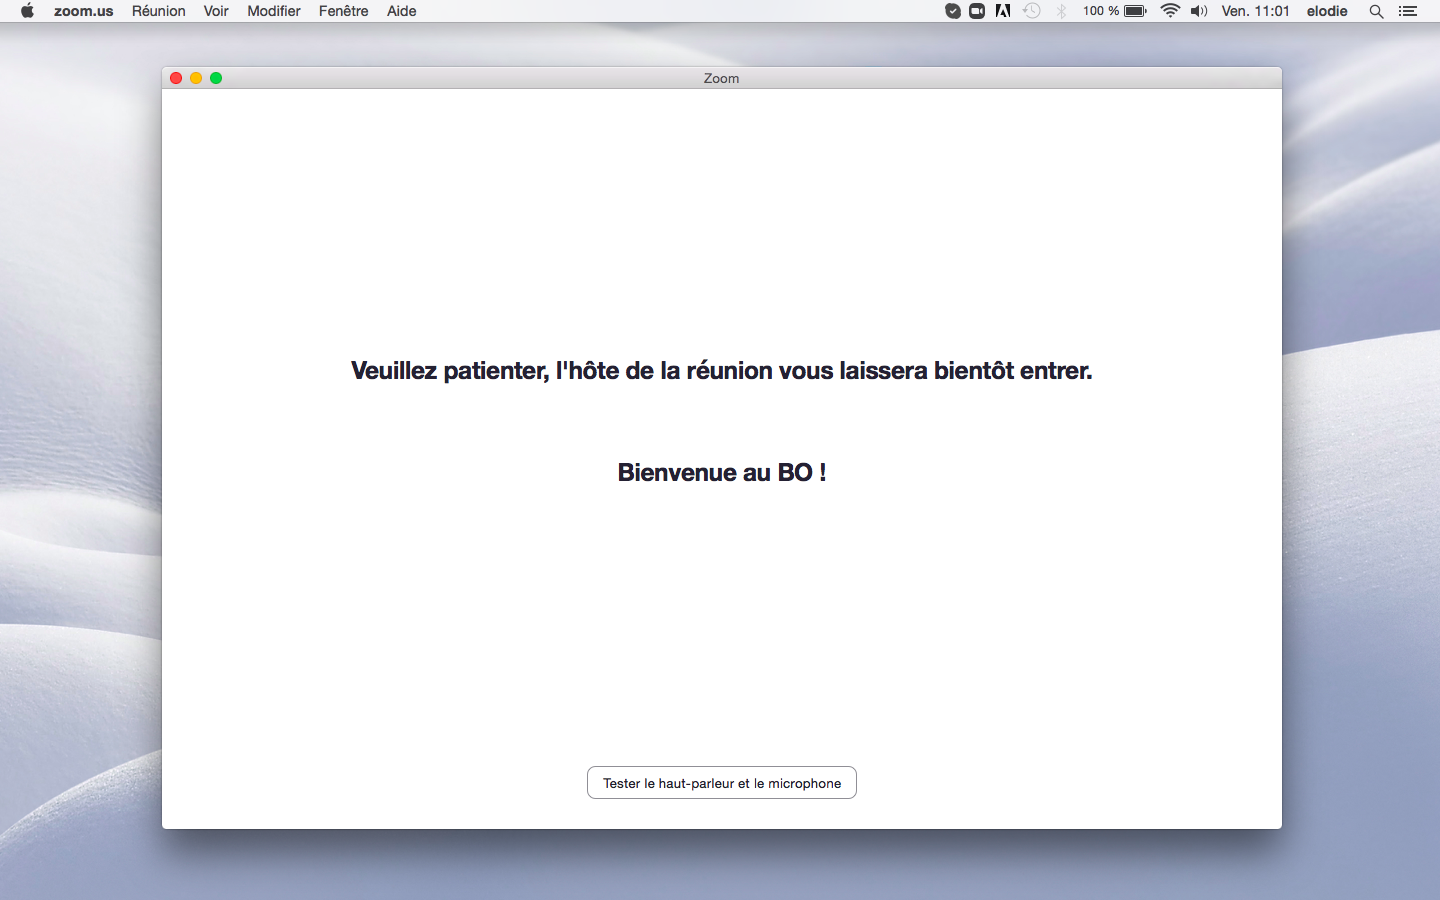Click the battery 100 % indicator
Viewport: 1440px width, 900px height.
[x=1114, y=11]
